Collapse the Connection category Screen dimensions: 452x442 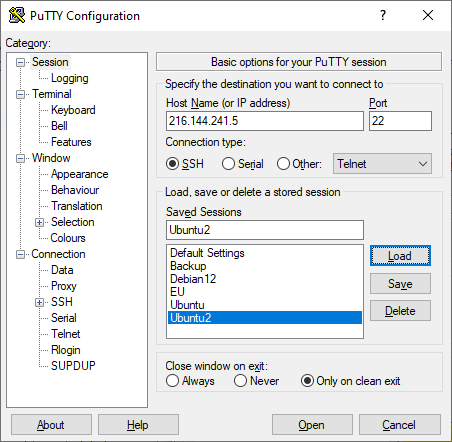21,254
